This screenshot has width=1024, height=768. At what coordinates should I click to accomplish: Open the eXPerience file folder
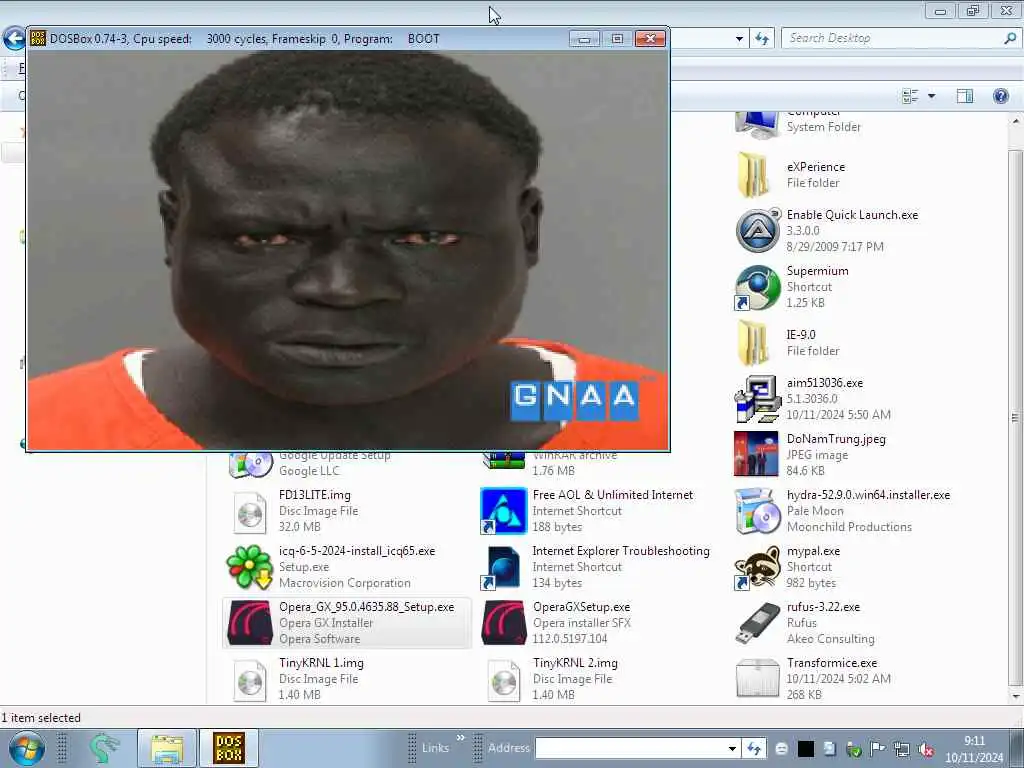click(756, 175)
